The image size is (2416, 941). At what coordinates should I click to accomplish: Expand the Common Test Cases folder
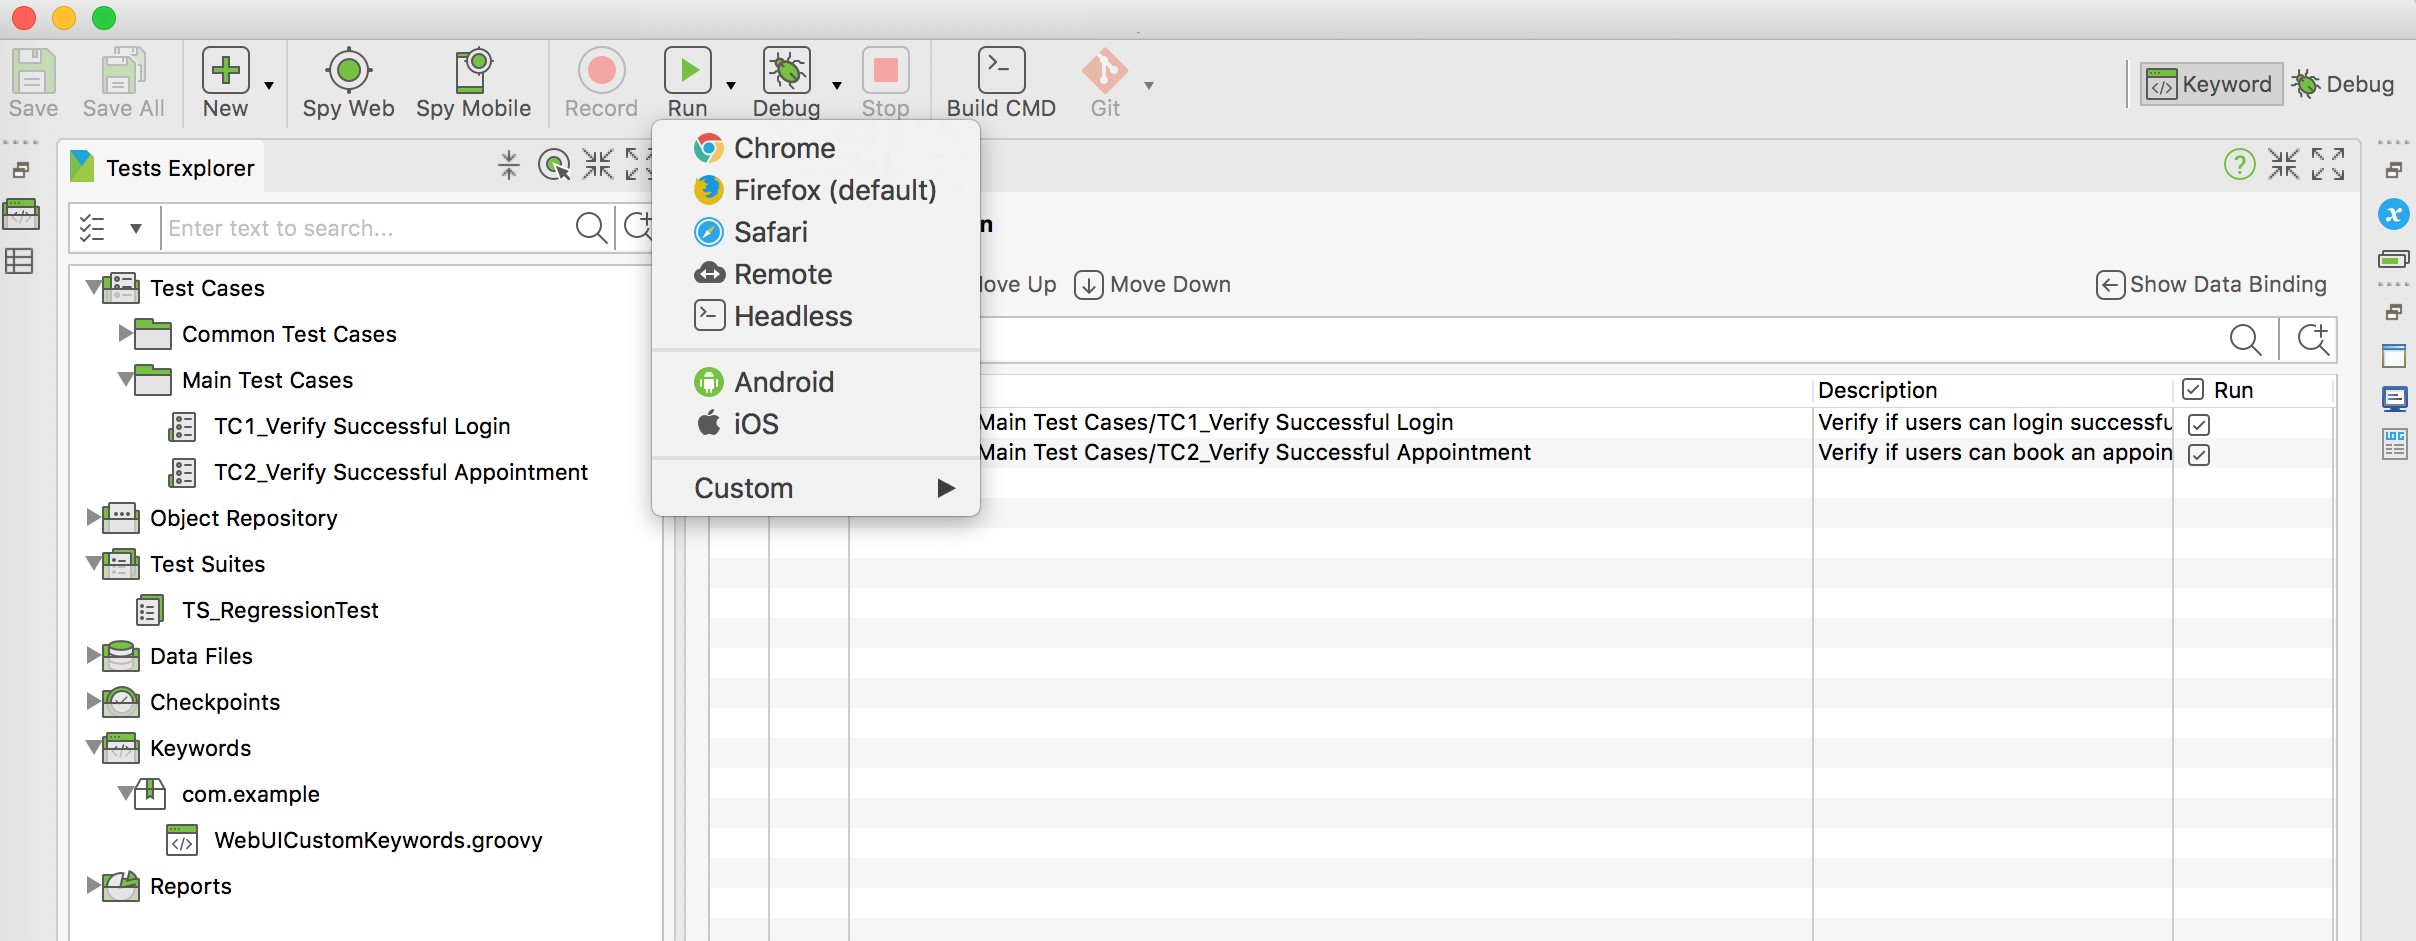125,333
